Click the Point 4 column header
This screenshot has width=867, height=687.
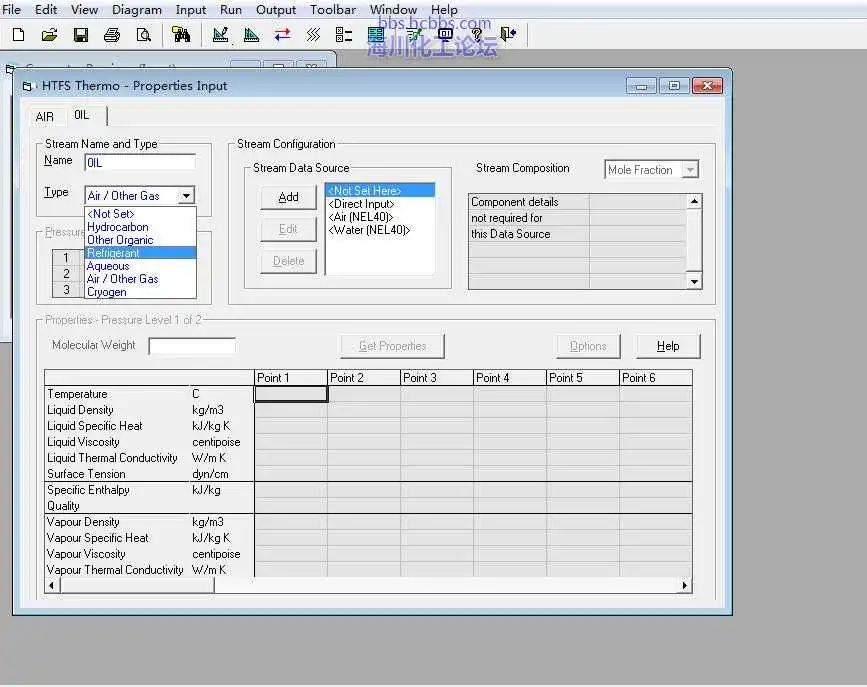click(x=510, y=378)
